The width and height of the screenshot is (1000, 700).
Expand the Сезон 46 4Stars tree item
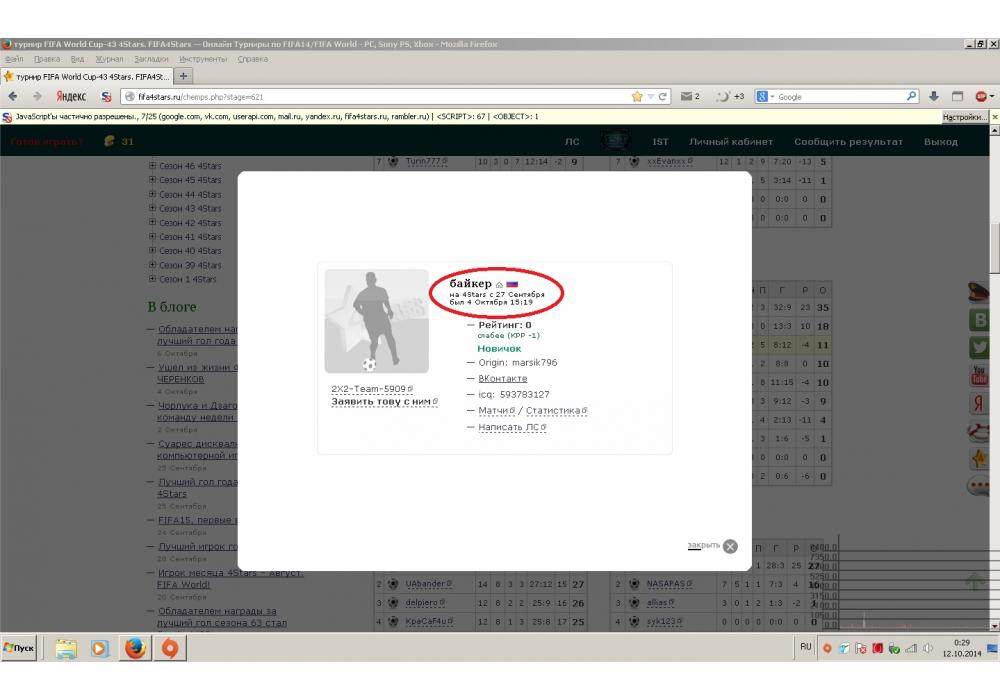pos(153,166)
